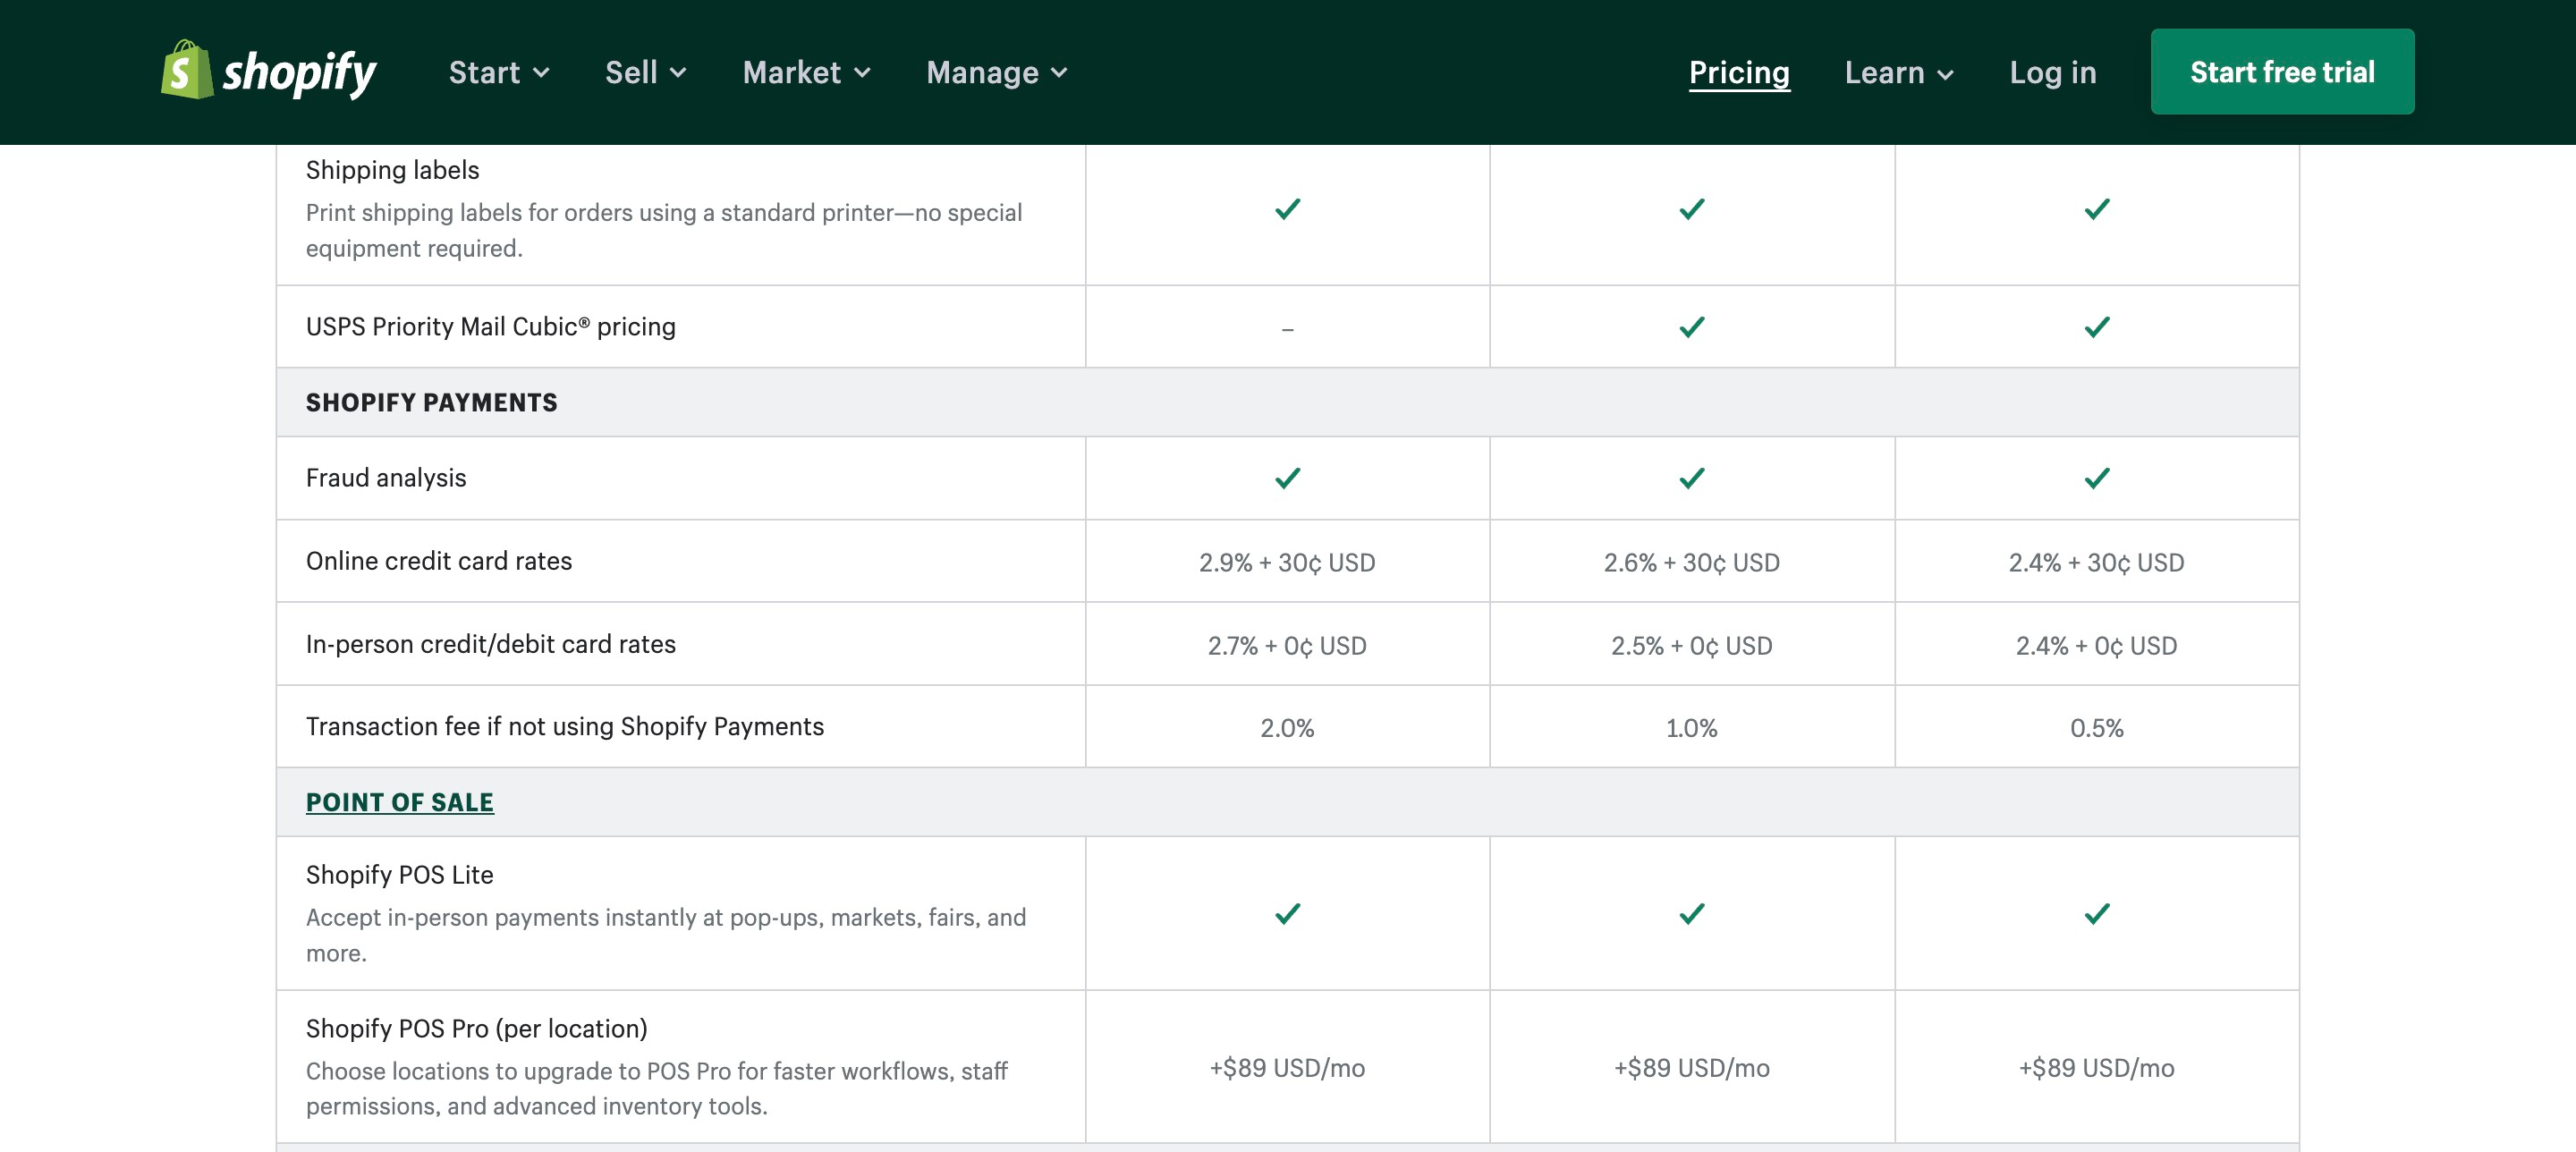
Task: Click the 2.9% + 30¢ USD rate cell
Action: pyautogui.click(x=1287, y=562)
